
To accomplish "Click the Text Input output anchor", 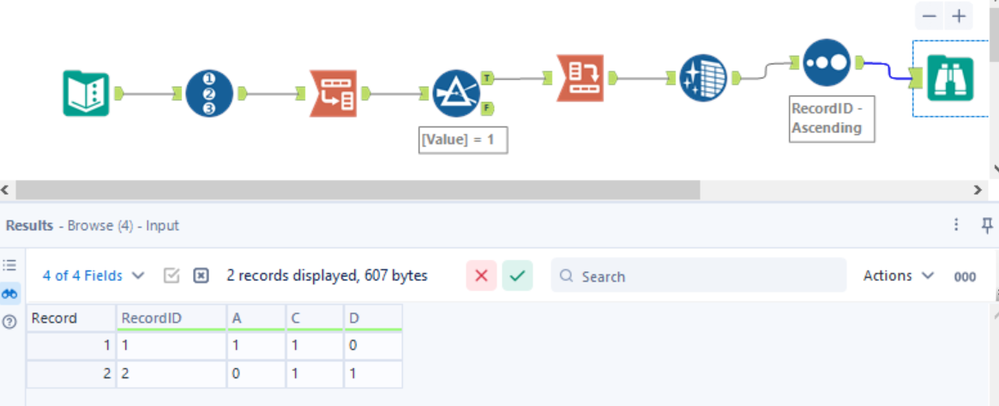I will coord(118,94).
